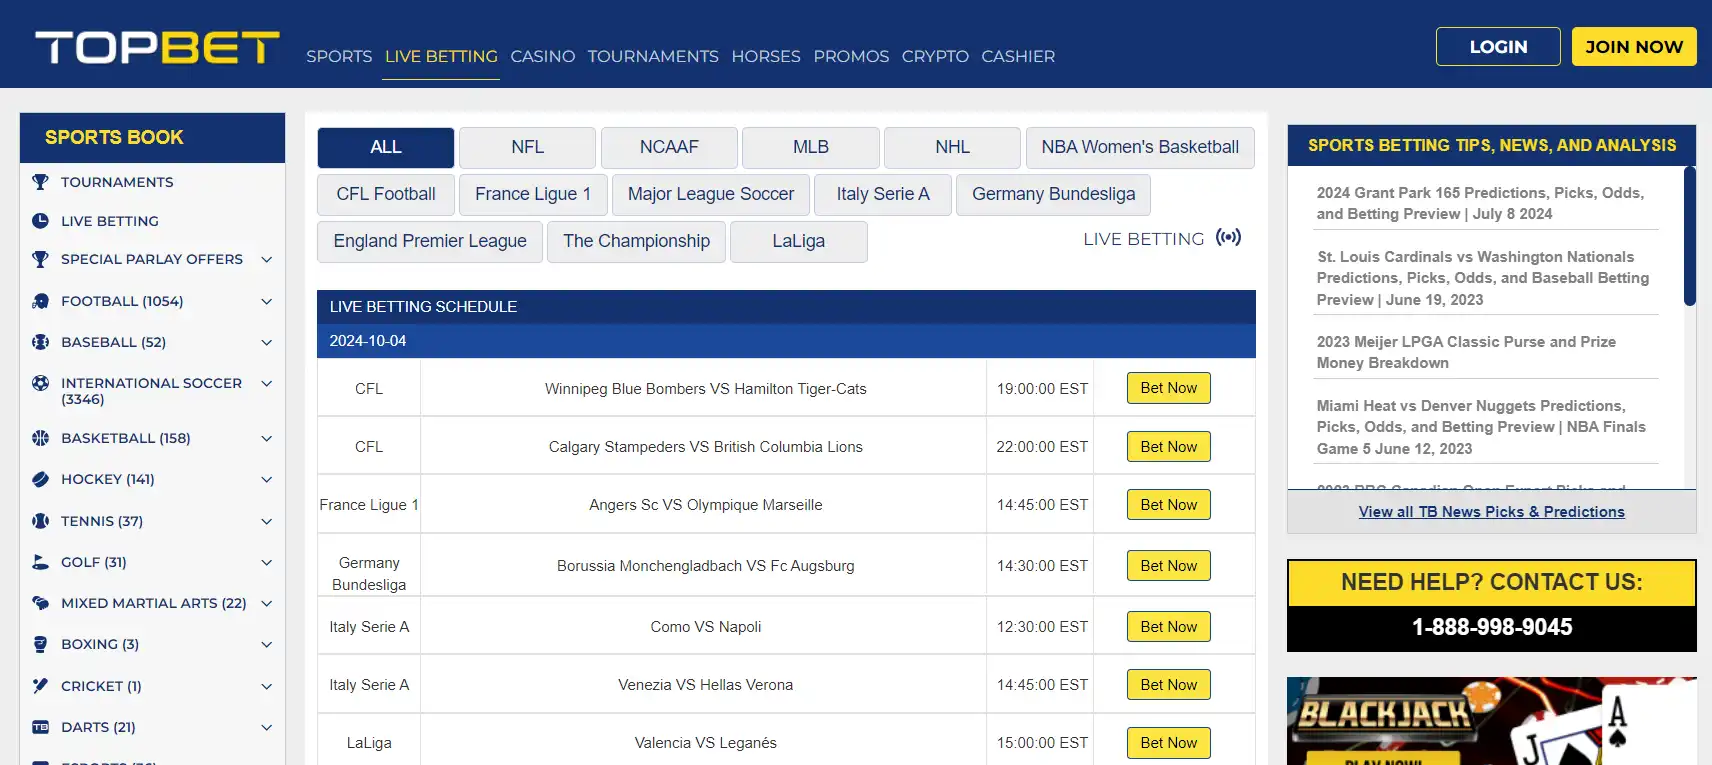The image size is (1712, 765).
Task: Expand Mixed Martial Arts (22) chevron
Action: coord(267,603)
